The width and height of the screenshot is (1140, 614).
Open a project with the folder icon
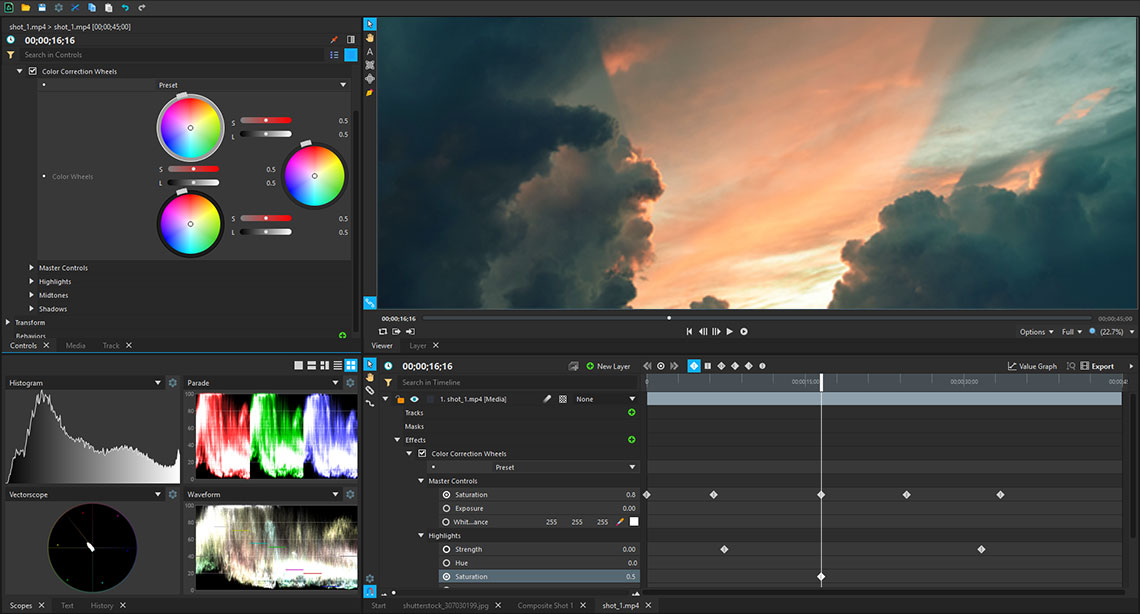tap(25, 7)
